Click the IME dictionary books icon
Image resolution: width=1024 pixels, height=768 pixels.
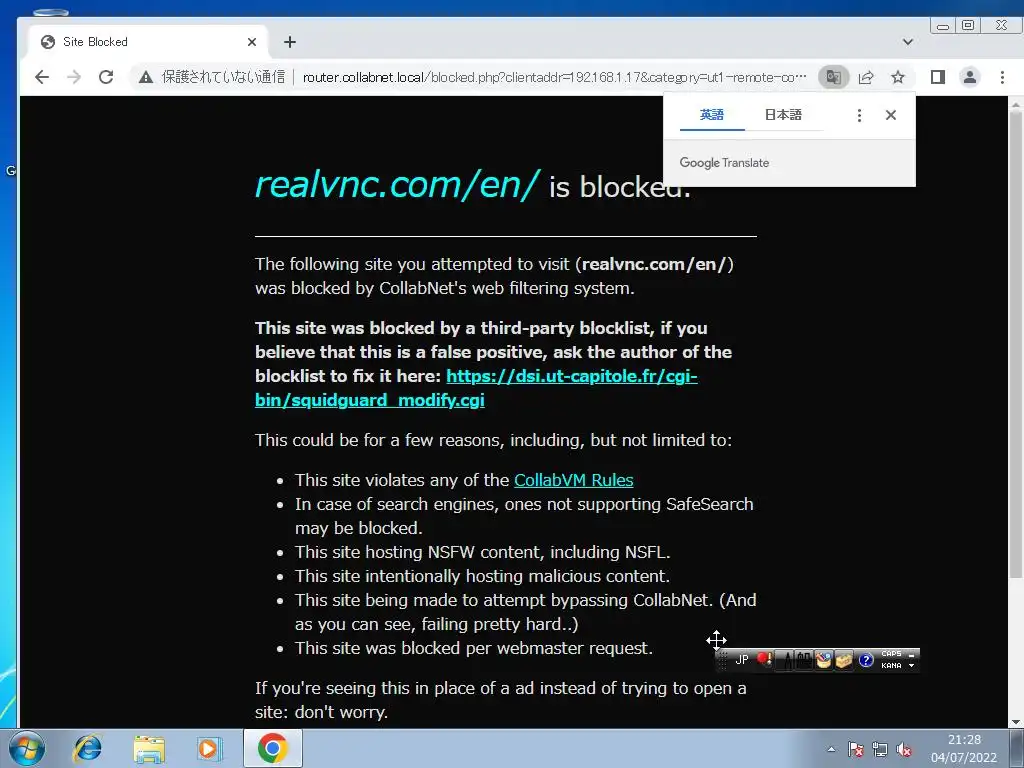[803, 660]
